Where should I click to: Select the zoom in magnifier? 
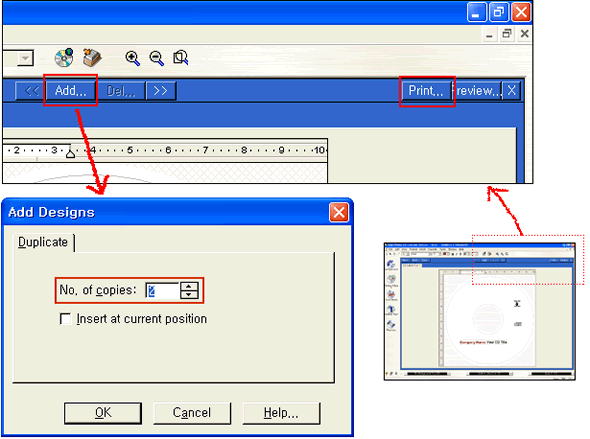click(132, 58)
